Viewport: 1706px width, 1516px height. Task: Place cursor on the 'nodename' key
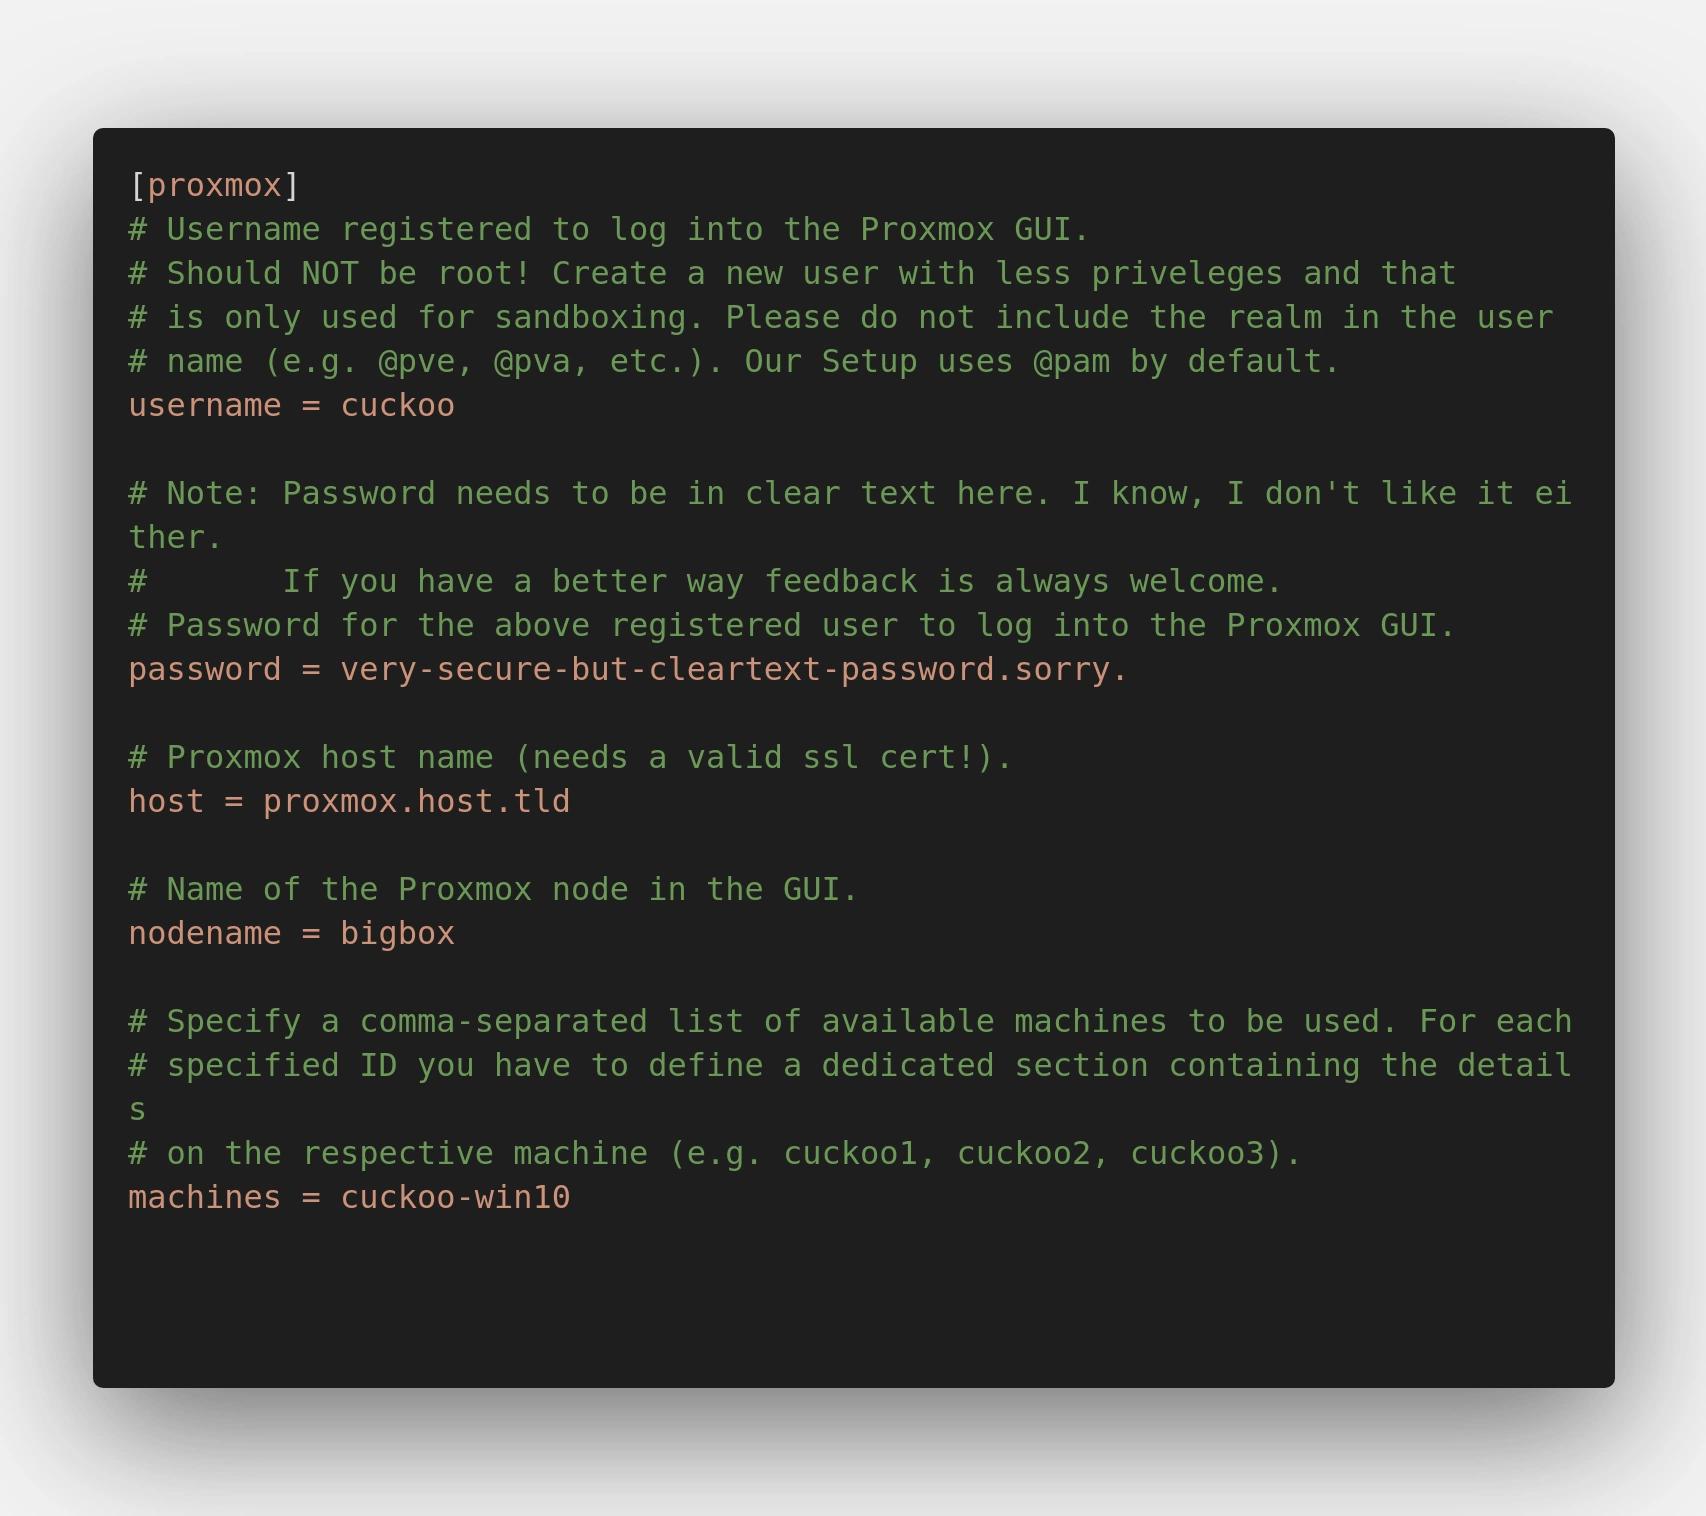click(204, 934)
